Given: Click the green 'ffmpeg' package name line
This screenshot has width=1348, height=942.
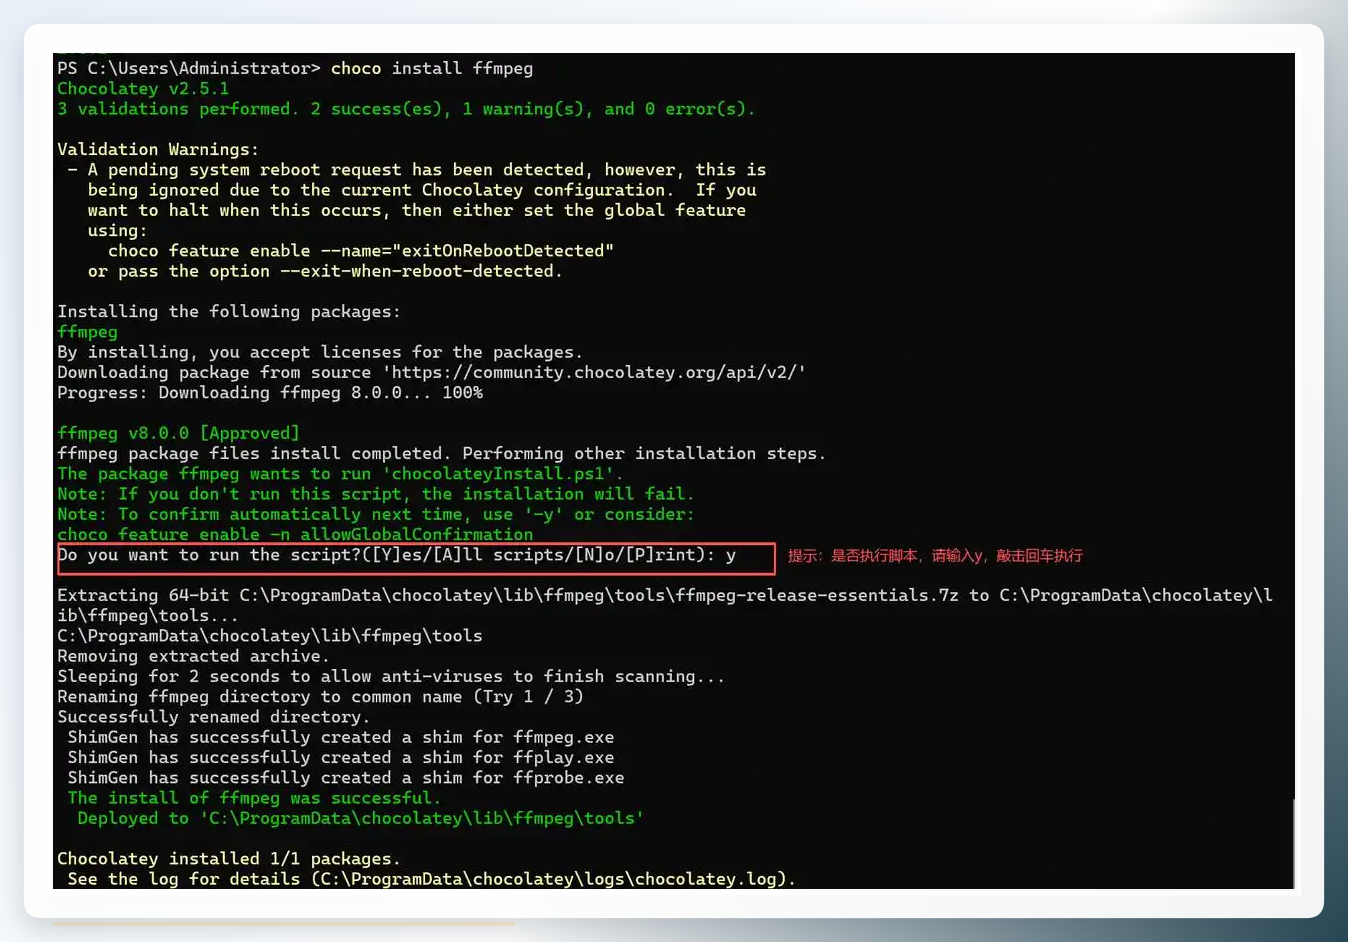Looking at the screenshot, I should click(87, 332).
